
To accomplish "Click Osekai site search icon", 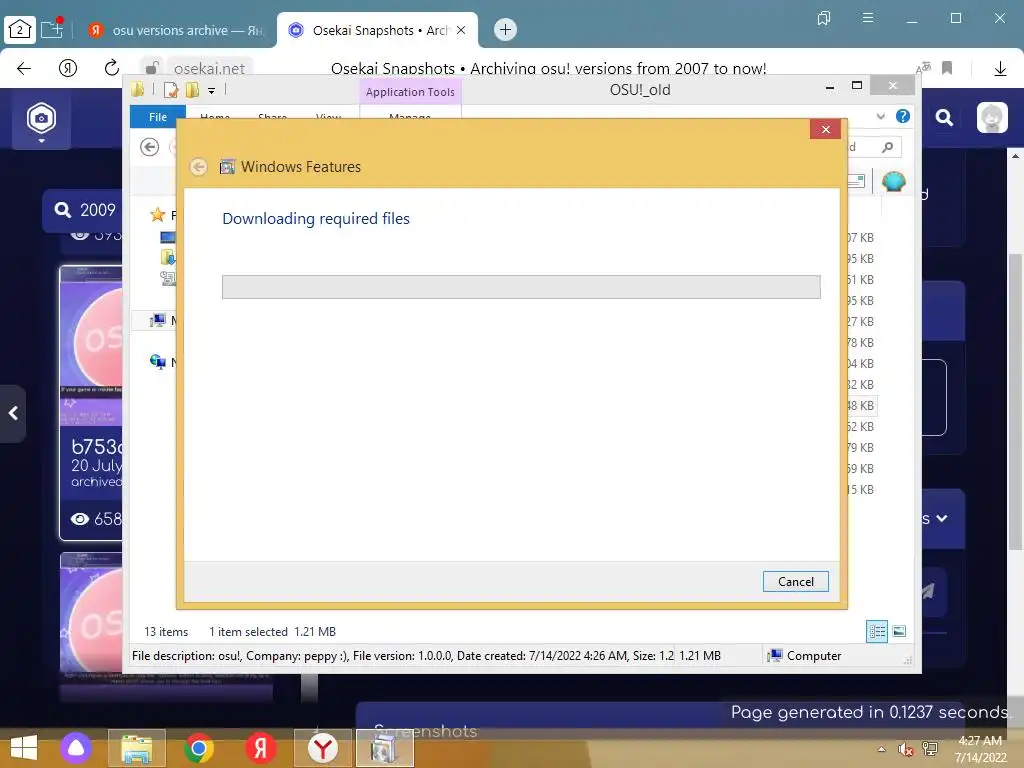I will (x=944, y=118).
